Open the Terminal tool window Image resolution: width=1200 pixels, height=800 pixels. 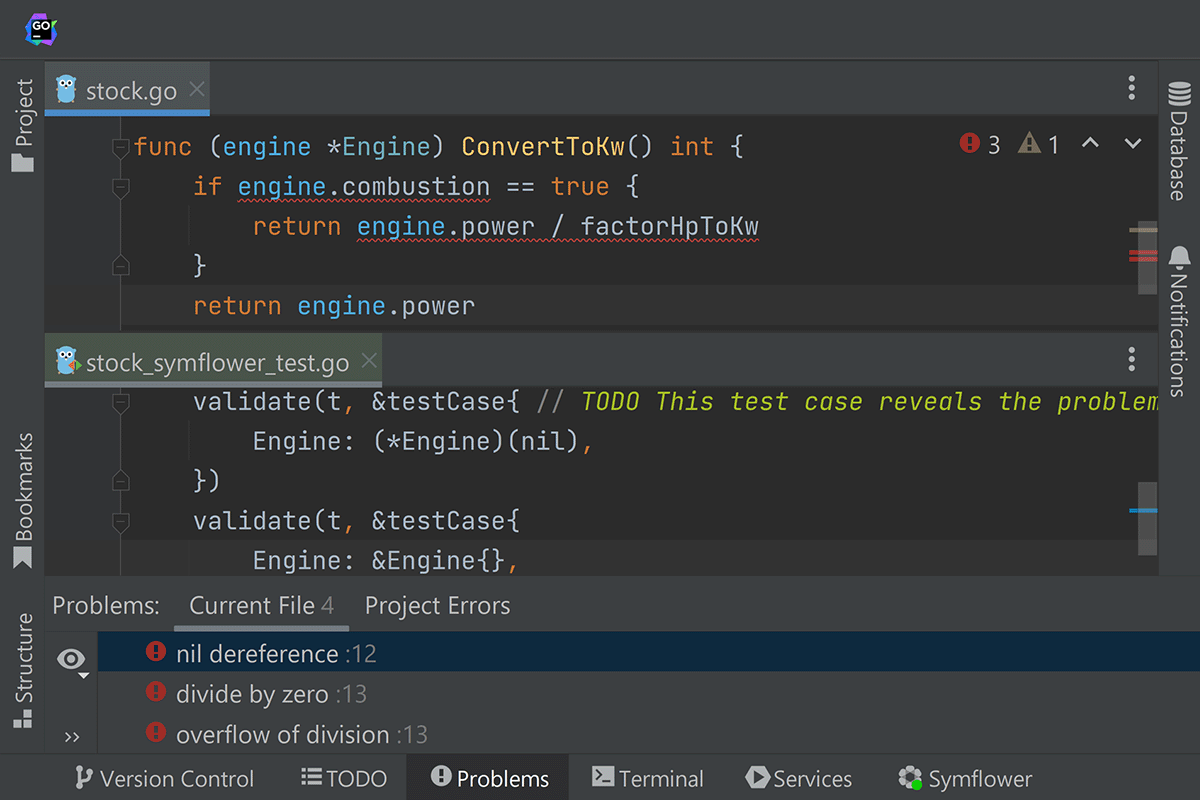coord(648,778)
